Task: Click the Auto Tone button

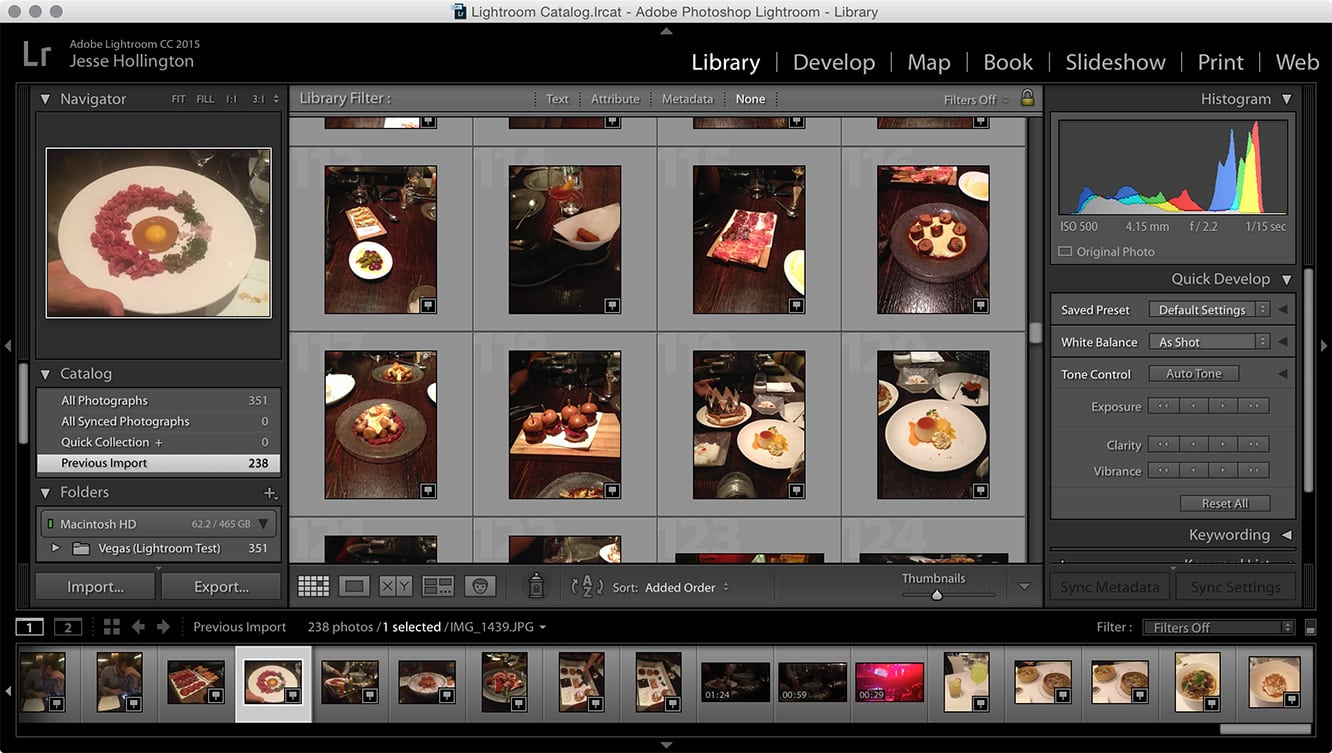Action: tap(1193, 374)
